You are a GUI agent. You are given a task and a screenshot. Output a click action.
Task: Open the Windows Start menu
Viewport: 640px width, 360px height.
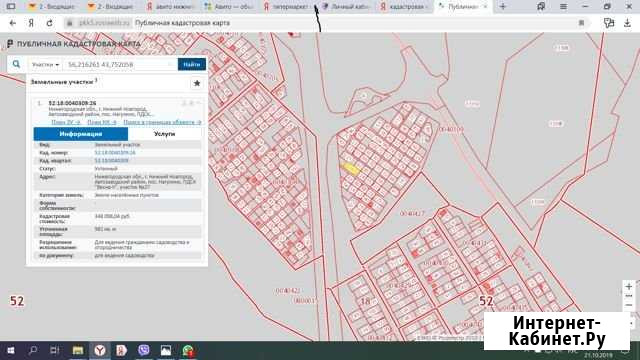(11, 350)
